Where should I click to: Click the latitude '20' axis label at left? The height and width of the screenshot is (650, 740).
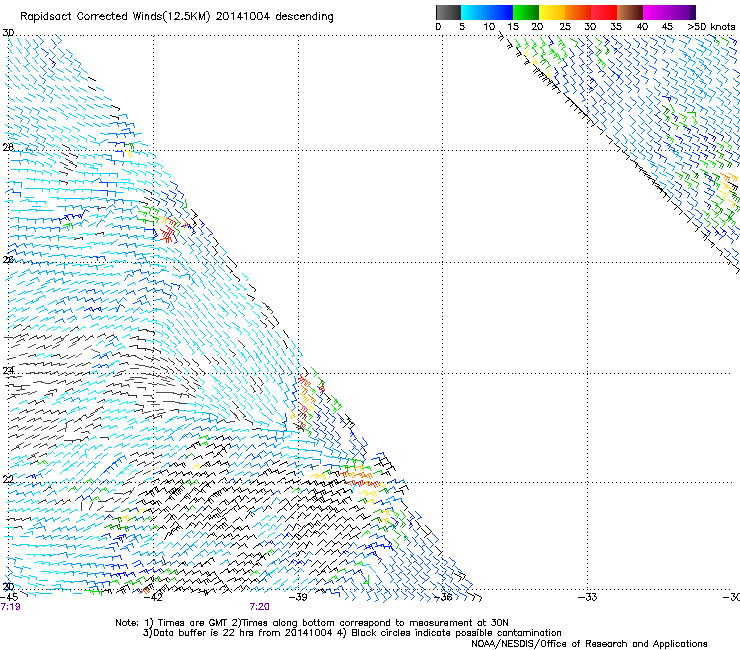click(x=8, y=587)
